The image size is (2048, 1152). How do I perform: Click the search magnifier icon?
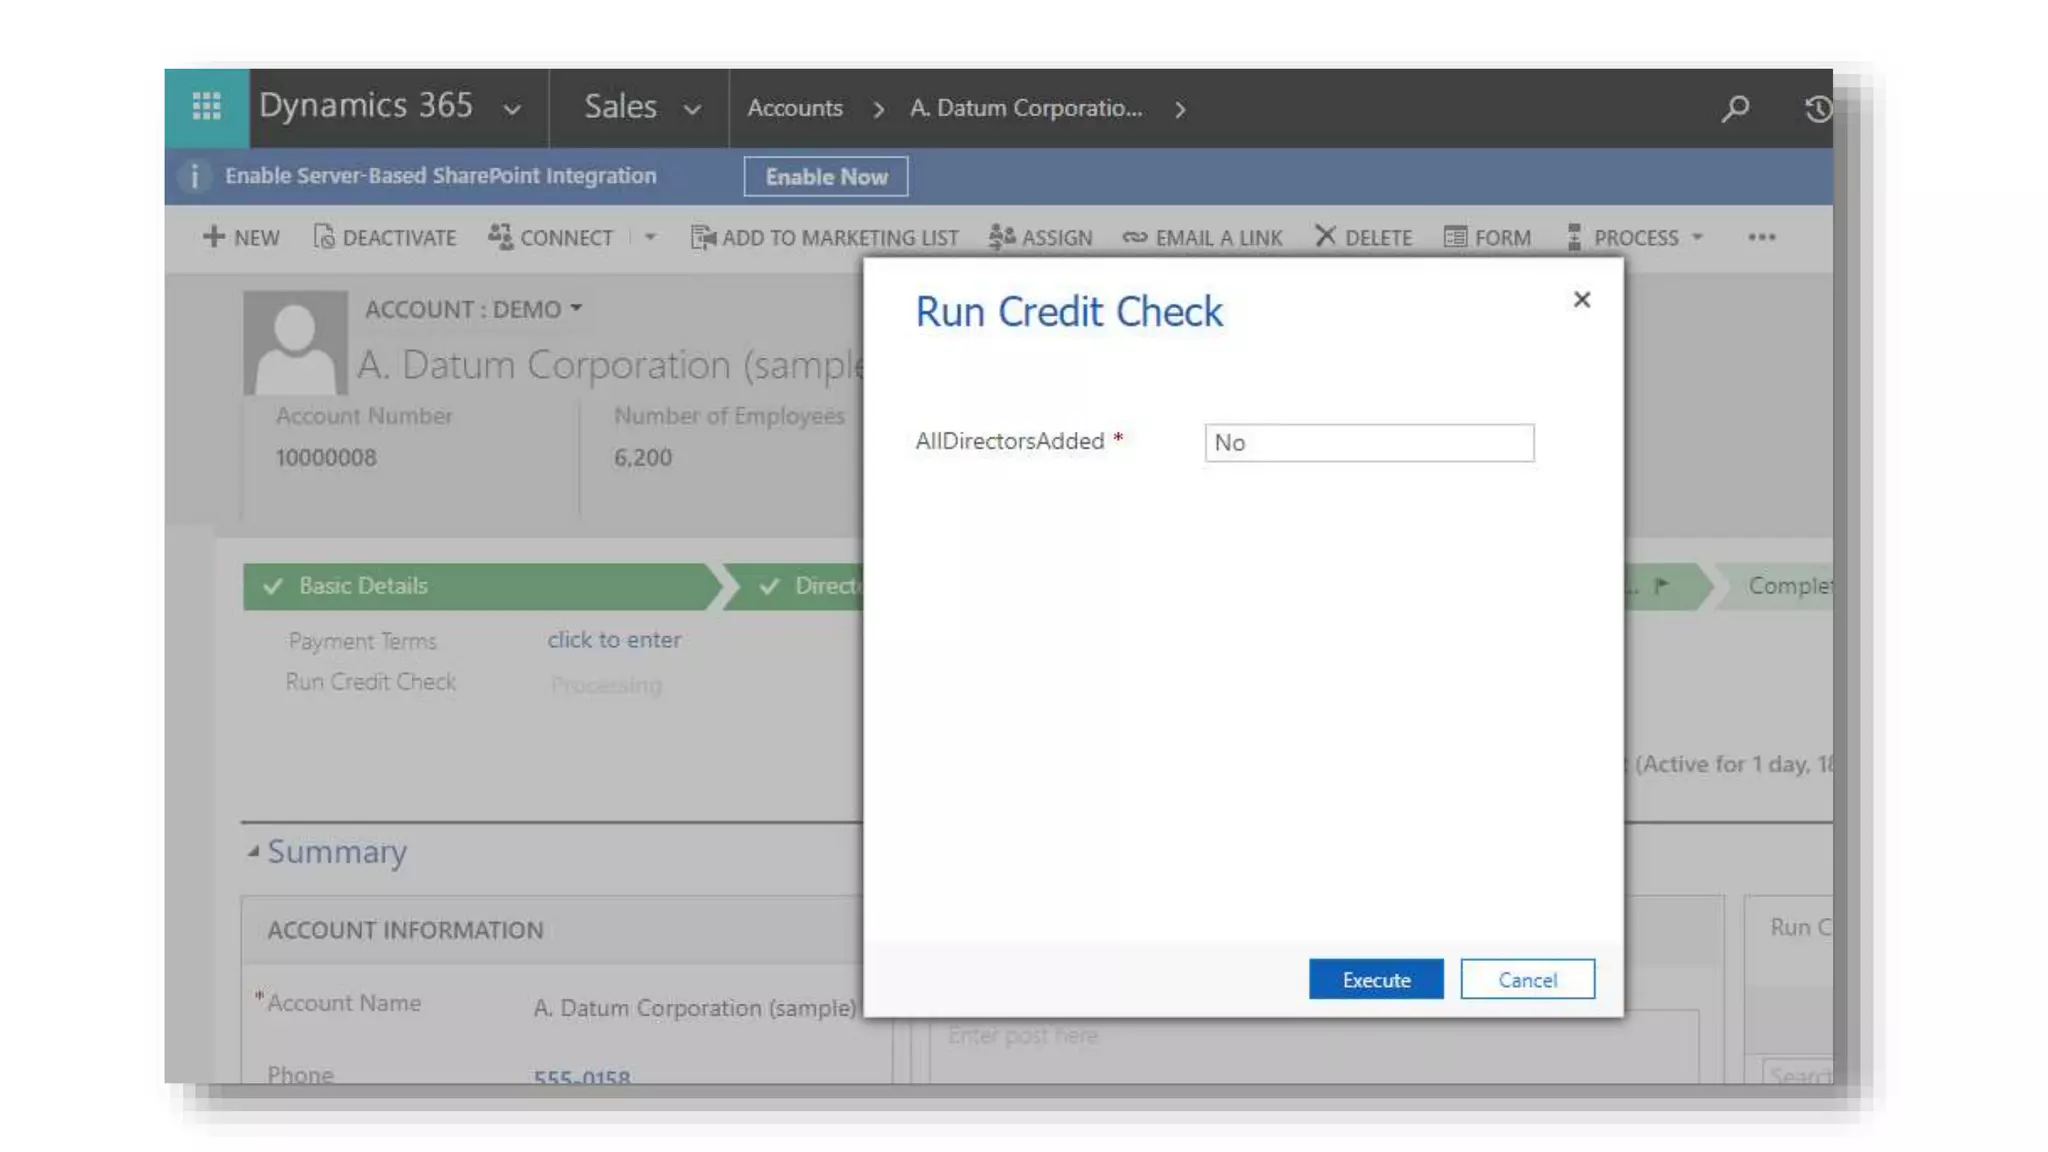tap(1735, 108)
